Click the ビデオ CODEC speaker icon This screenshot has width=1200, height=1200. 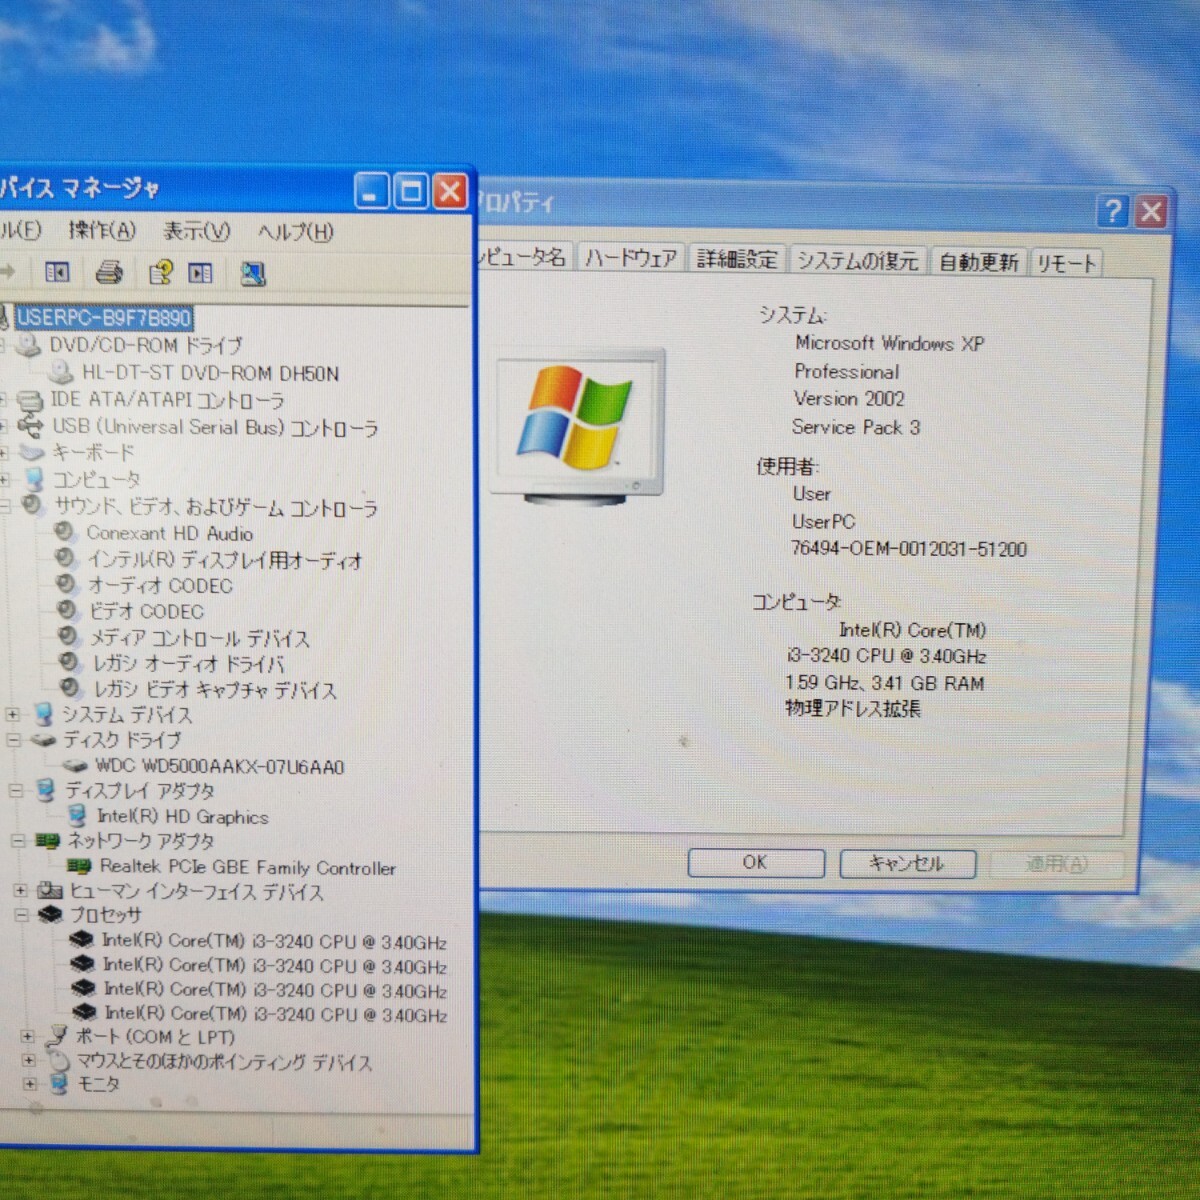coord(69,610)
